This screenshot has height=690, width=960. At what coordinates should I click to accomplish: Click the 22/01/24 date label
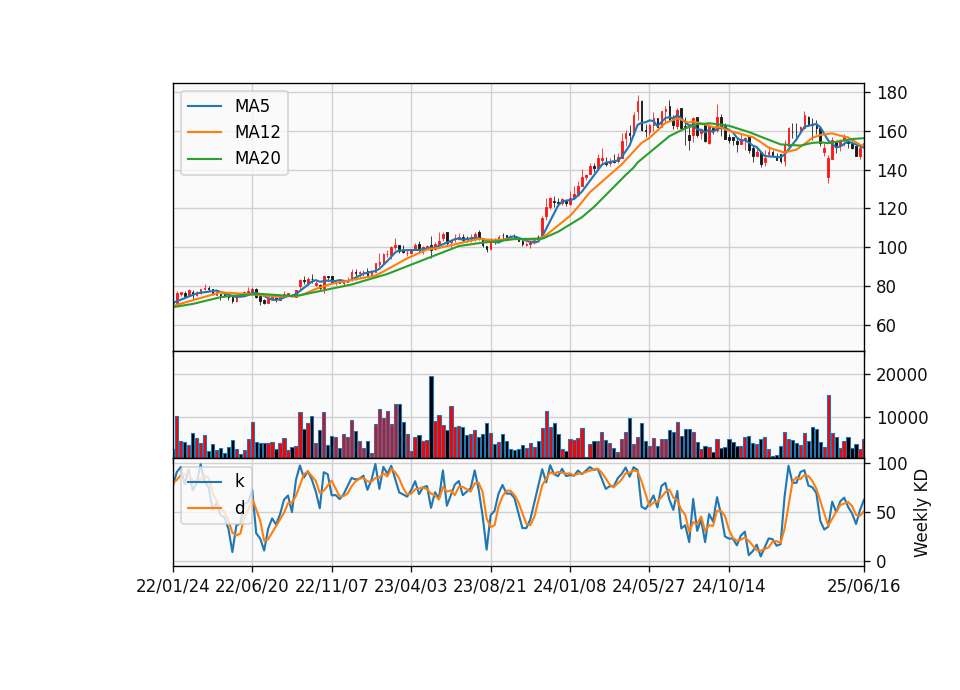tap(173, 586)
